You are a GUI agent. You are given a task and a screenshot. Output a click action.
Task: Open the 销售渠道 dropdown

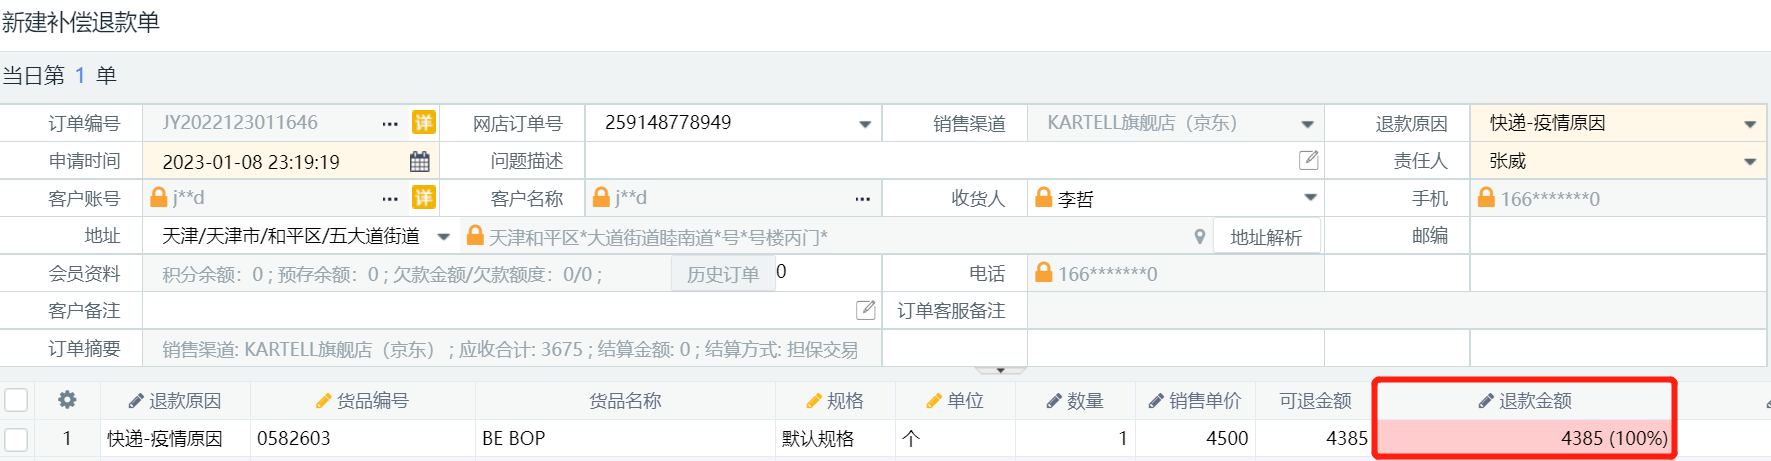(1307, 124)
